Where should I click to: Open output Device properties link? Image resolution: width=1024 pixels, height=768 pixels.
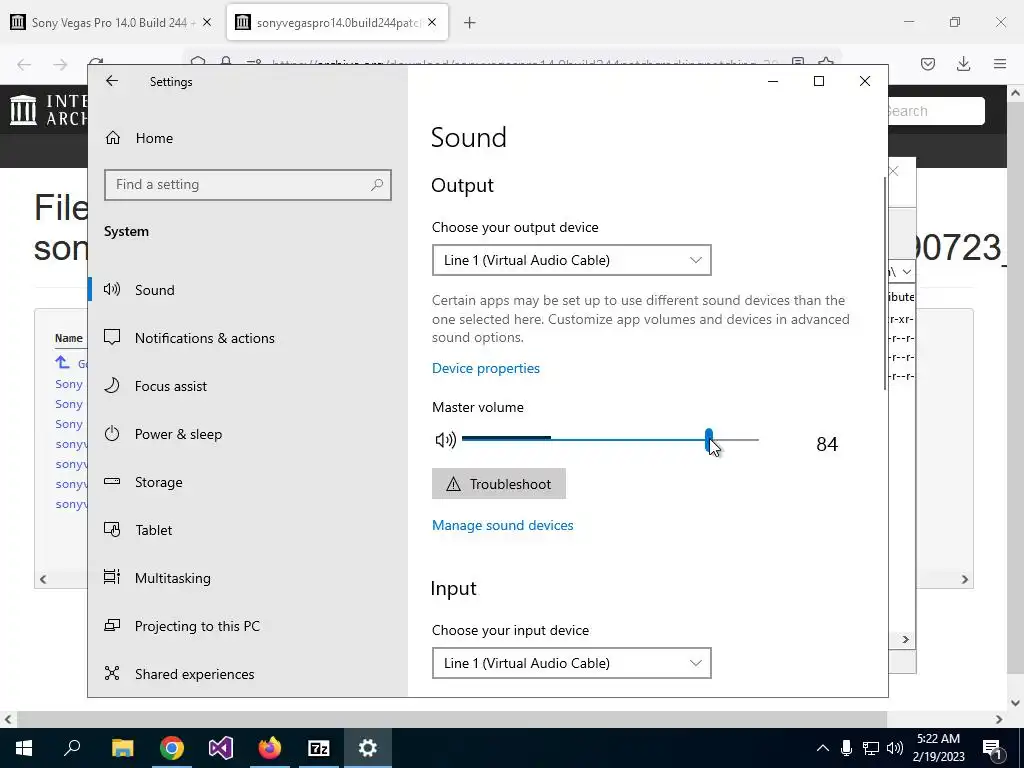[x=486, y=368]
